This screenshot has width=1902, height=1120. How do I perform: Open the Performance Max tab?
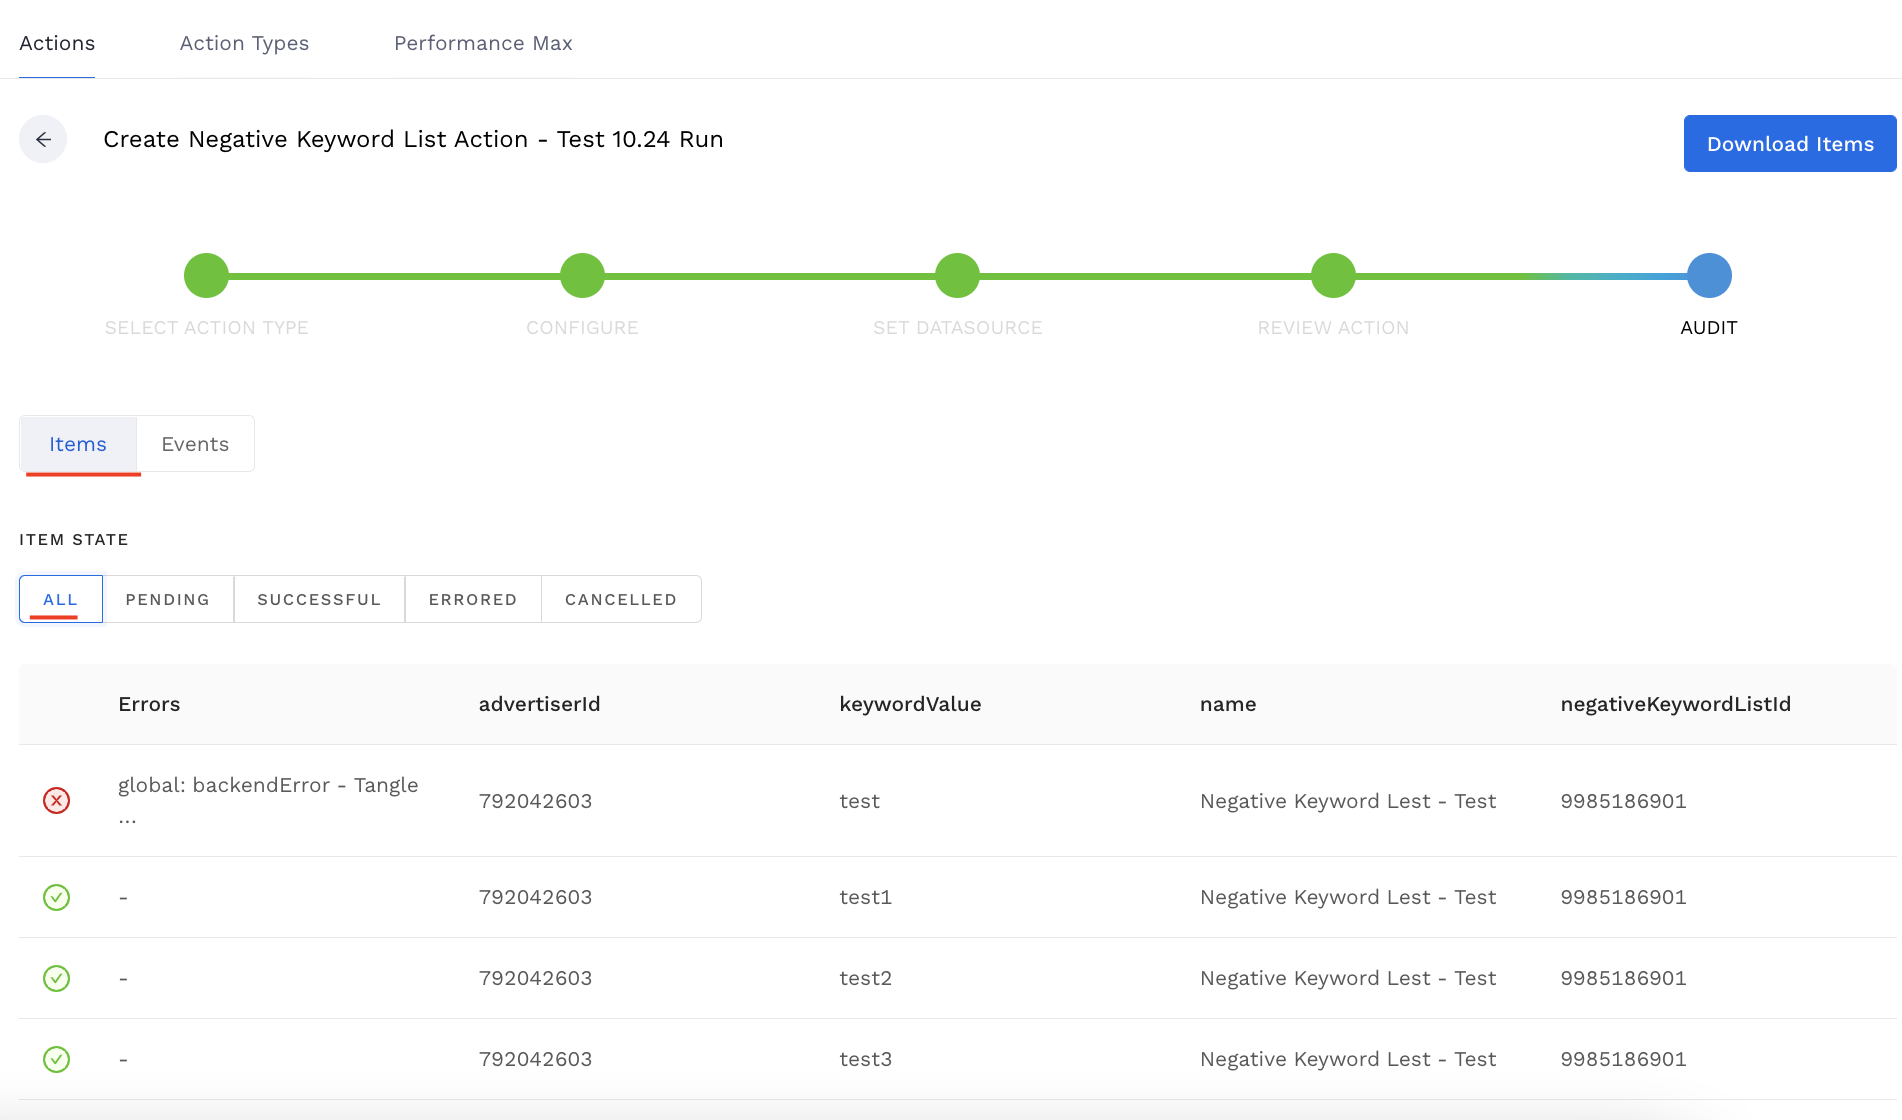coord(483,43)
